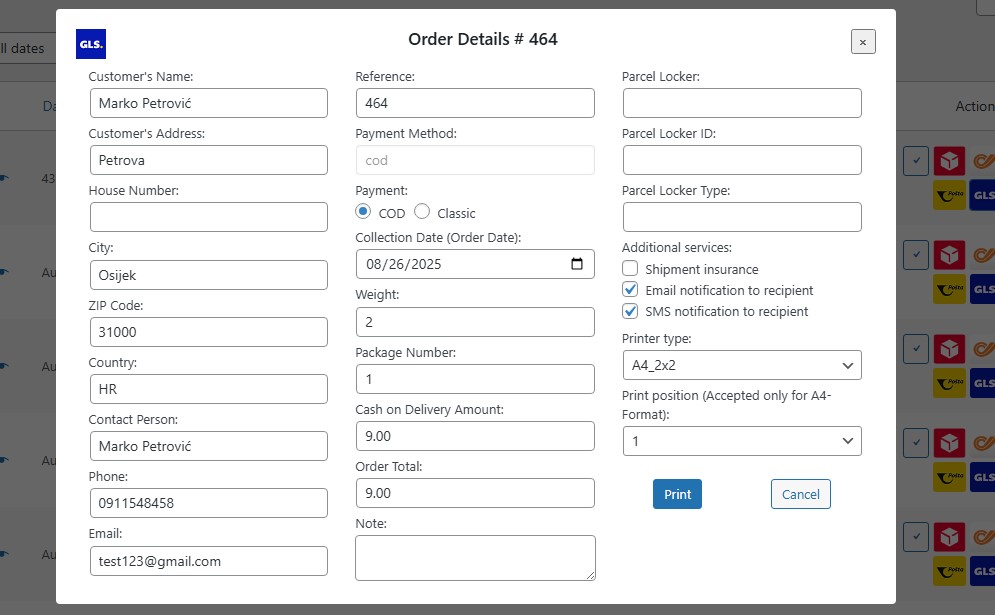Open the Printer type dropdown
This screenshot has width=995, height=615.
(x=741, y=365)
